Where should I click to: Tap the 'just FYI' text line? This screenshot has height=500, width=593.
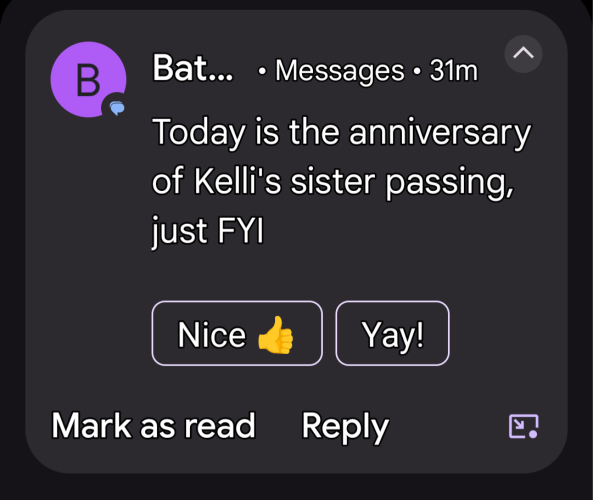click(x=208, y=231)
